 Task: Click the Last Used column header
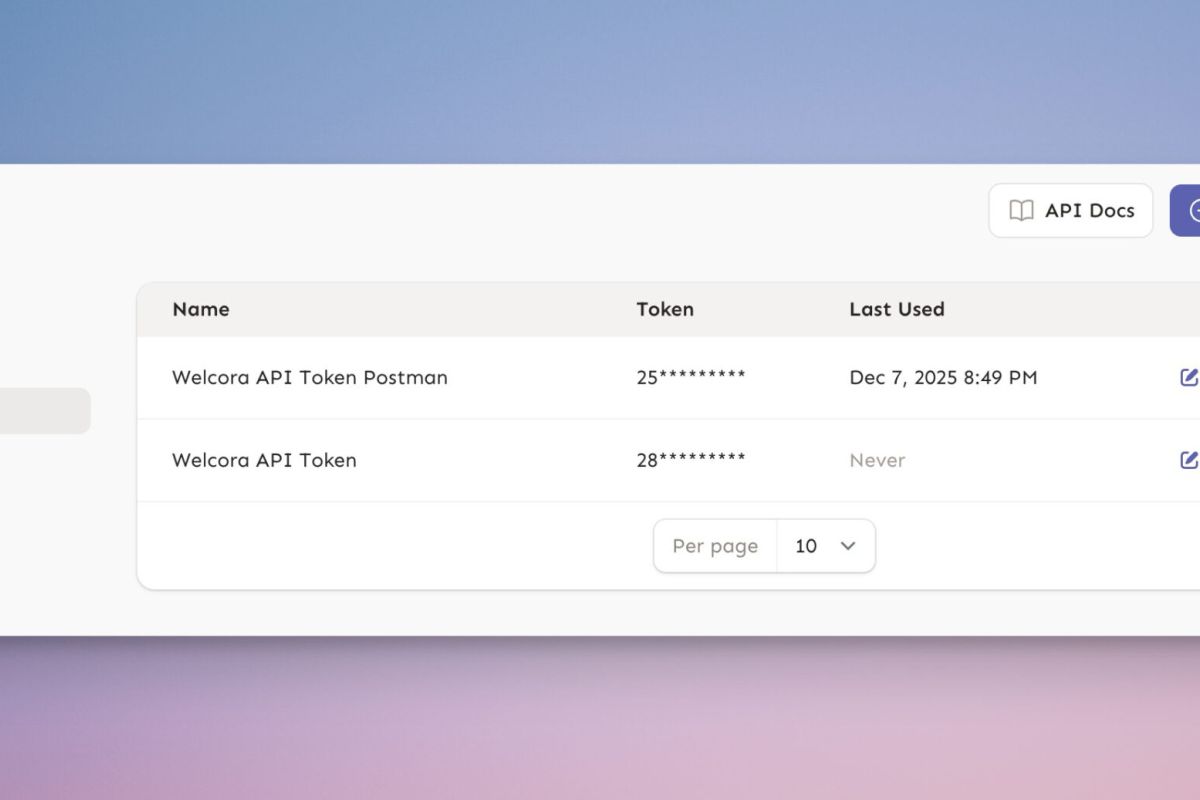tap(897, 309)
